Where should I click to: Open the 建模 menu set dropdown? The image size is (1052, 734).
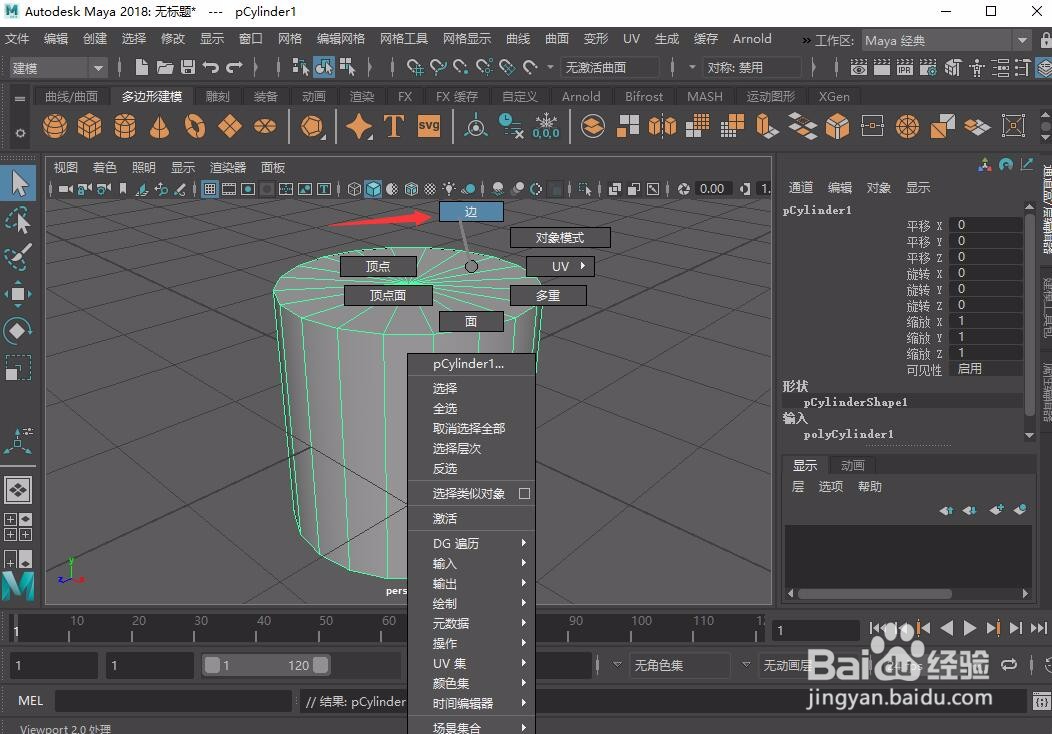pos(59,68)
